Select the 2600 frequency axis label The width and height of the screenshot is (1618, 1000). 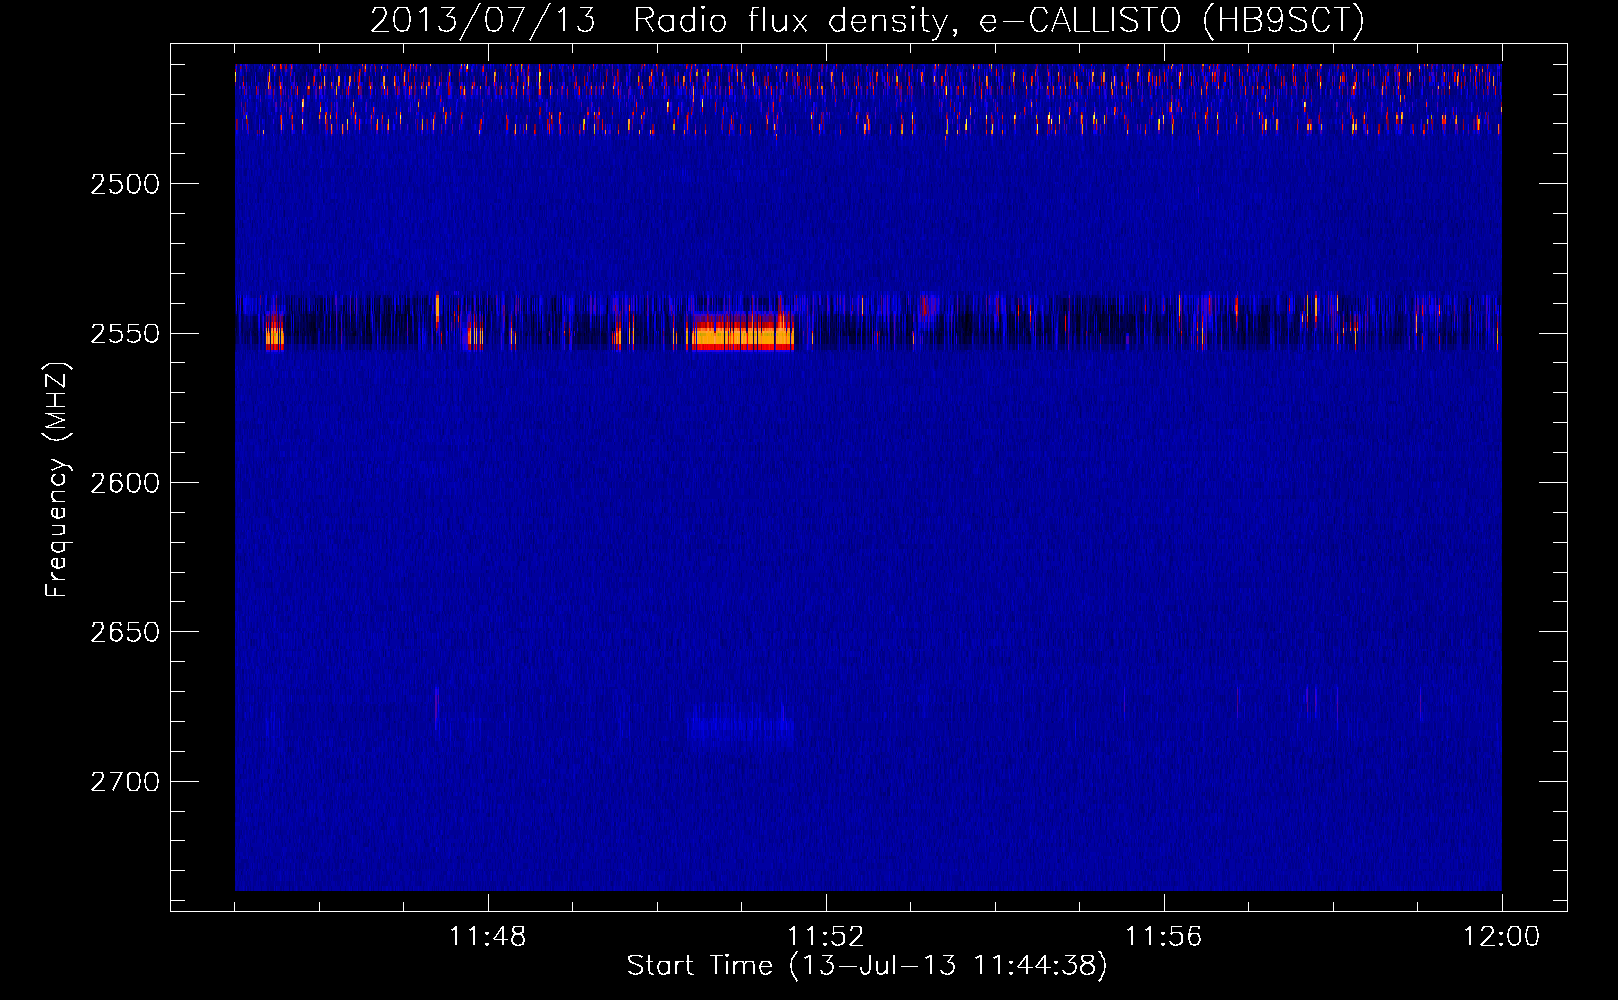[x=124, y=482]
